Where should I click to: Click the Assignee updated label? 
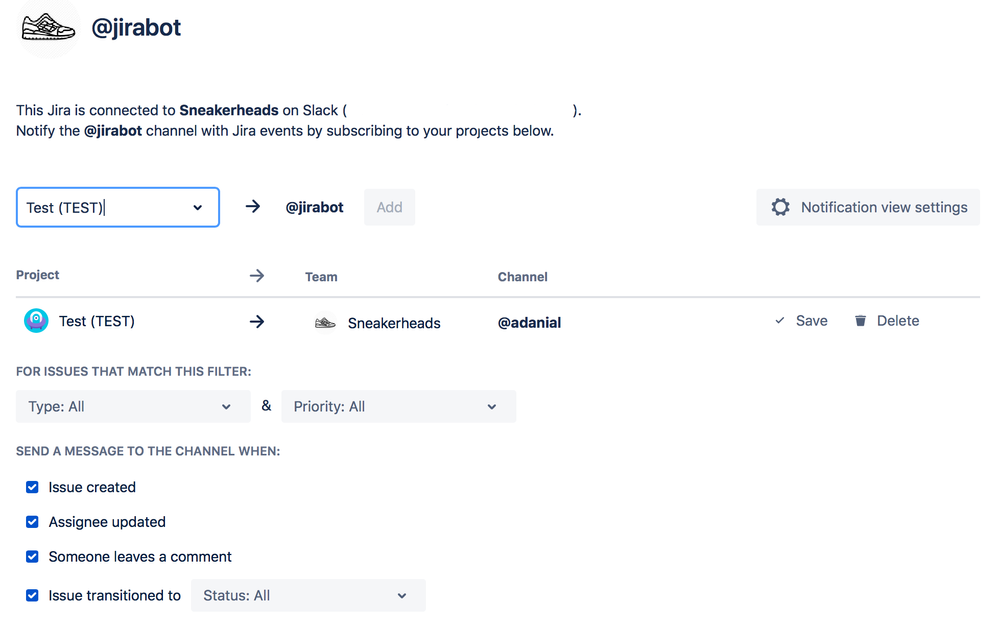point(107,522)
